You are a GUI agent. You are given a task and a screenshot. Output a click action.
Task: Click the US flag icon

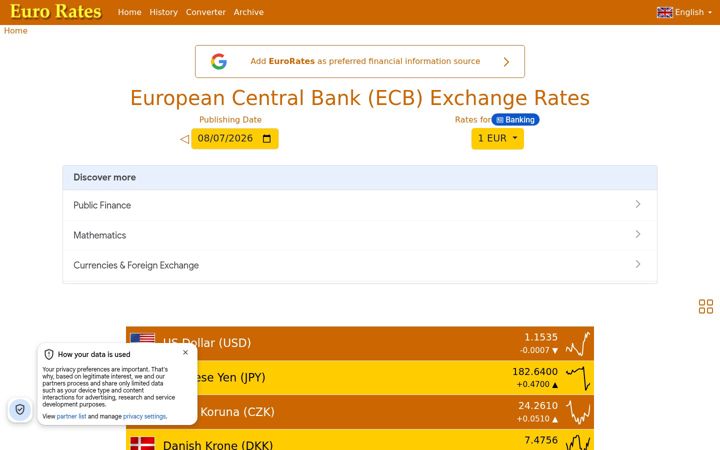point(142,339)
